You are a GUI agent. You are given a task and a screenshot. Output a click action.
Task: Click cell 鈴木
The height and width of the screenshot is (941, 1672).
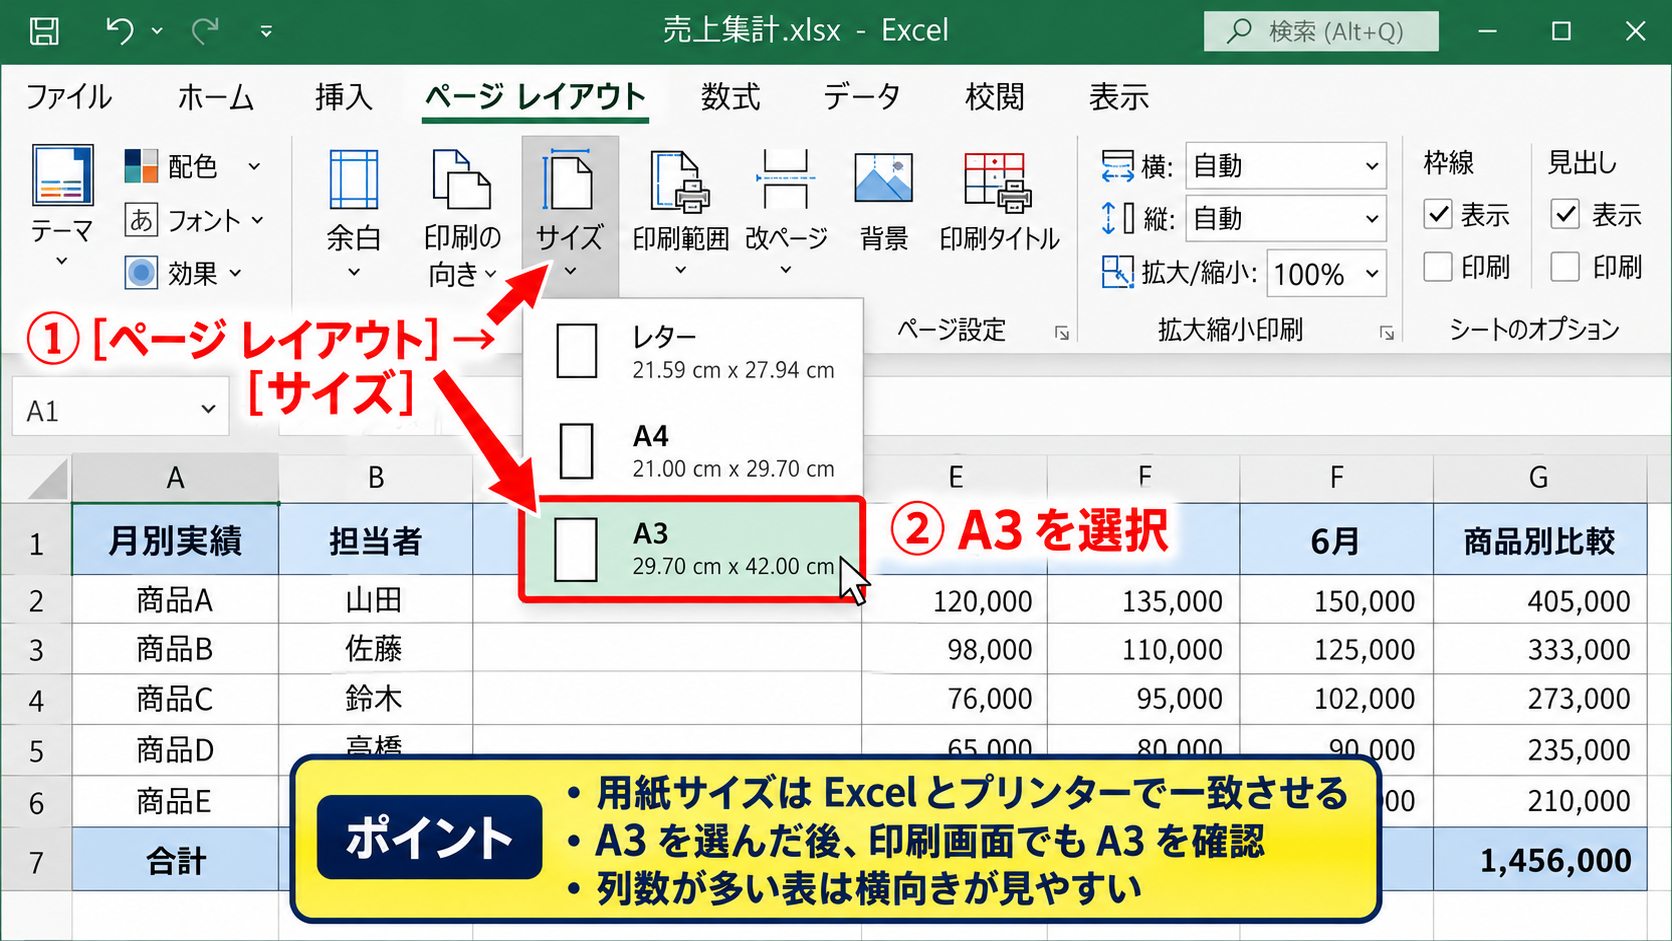[x=376, y=698]
